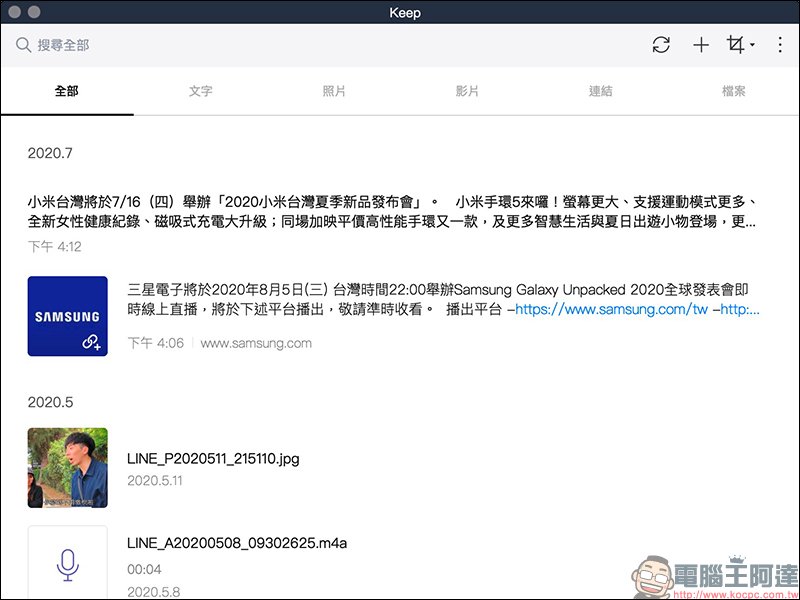Switch to the 影片 tab

pyautogui.click(x=467, y=91)
